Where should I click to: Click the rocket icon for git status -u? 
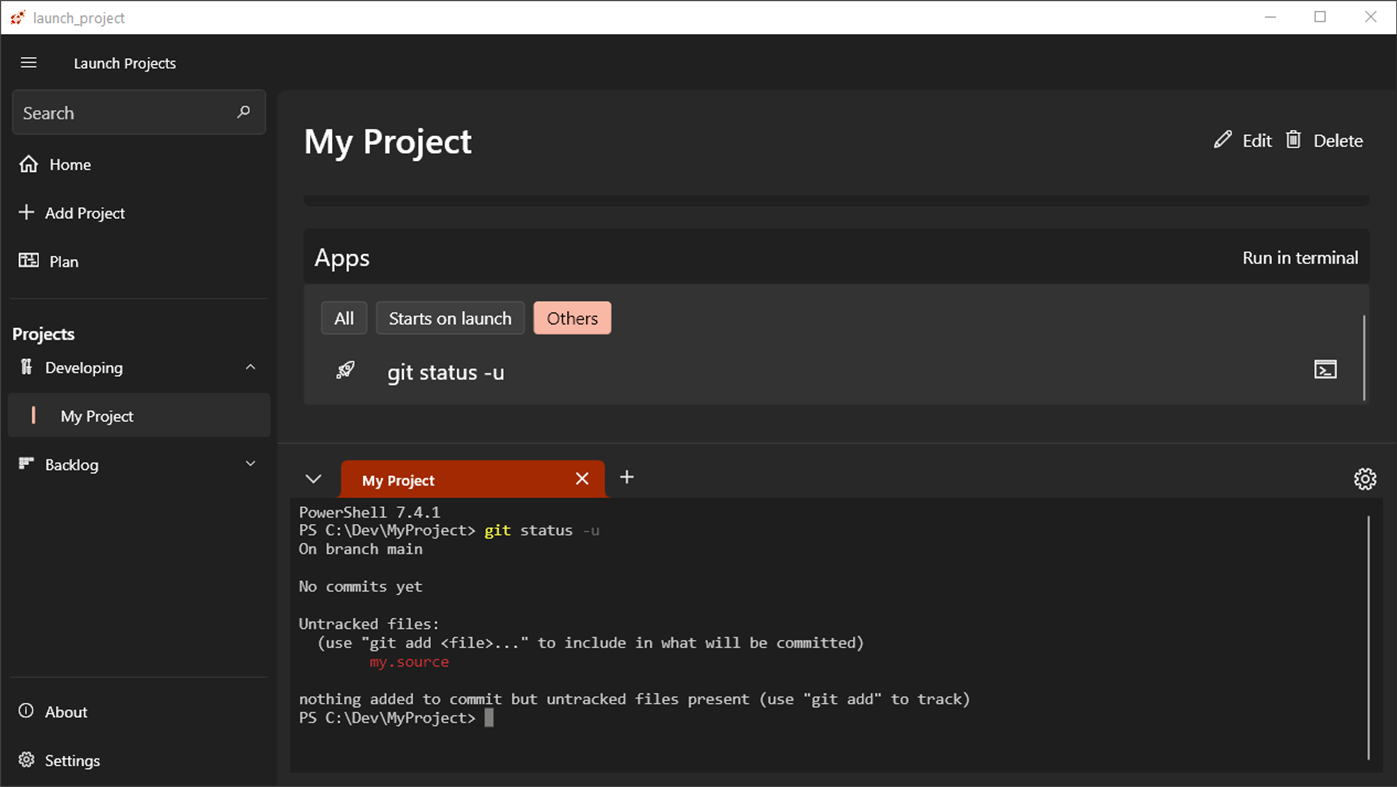[345, 371]
